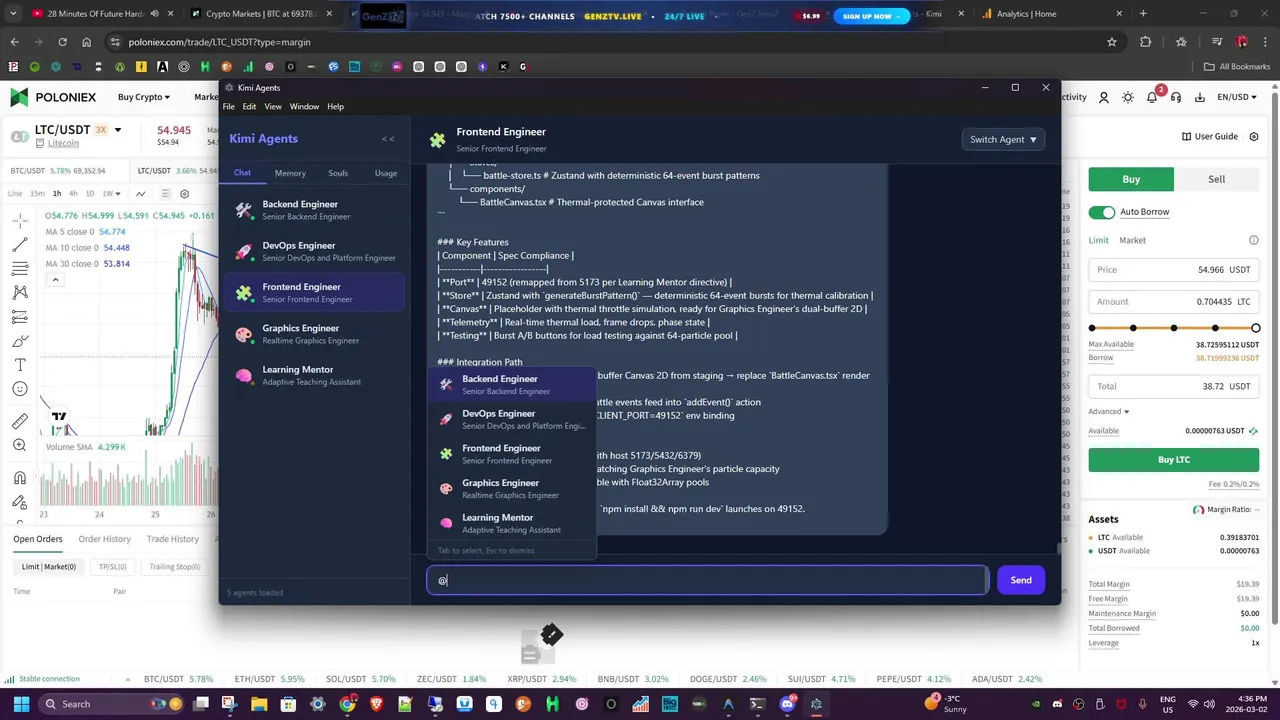
Task: Open the Window menu in Kimi Agents
Action: [x=304, y=106]
